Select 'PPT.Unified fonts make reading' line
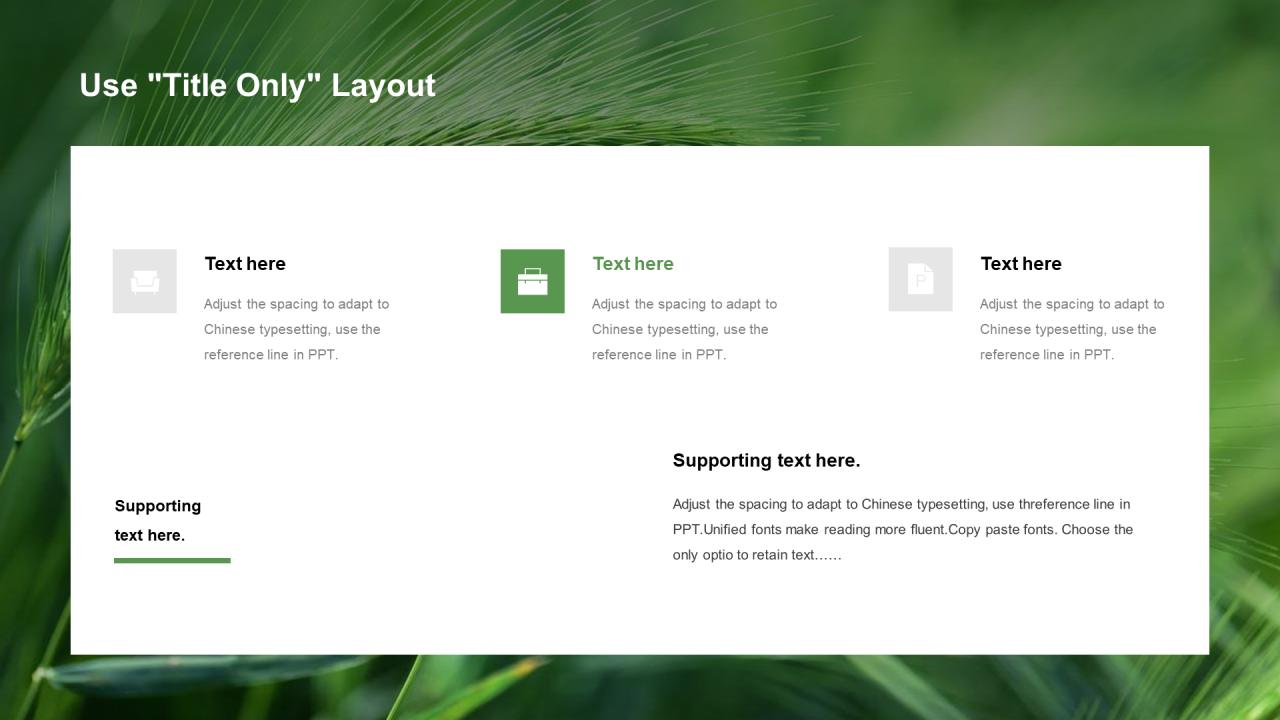The image size is (1280, 720). 771,530
